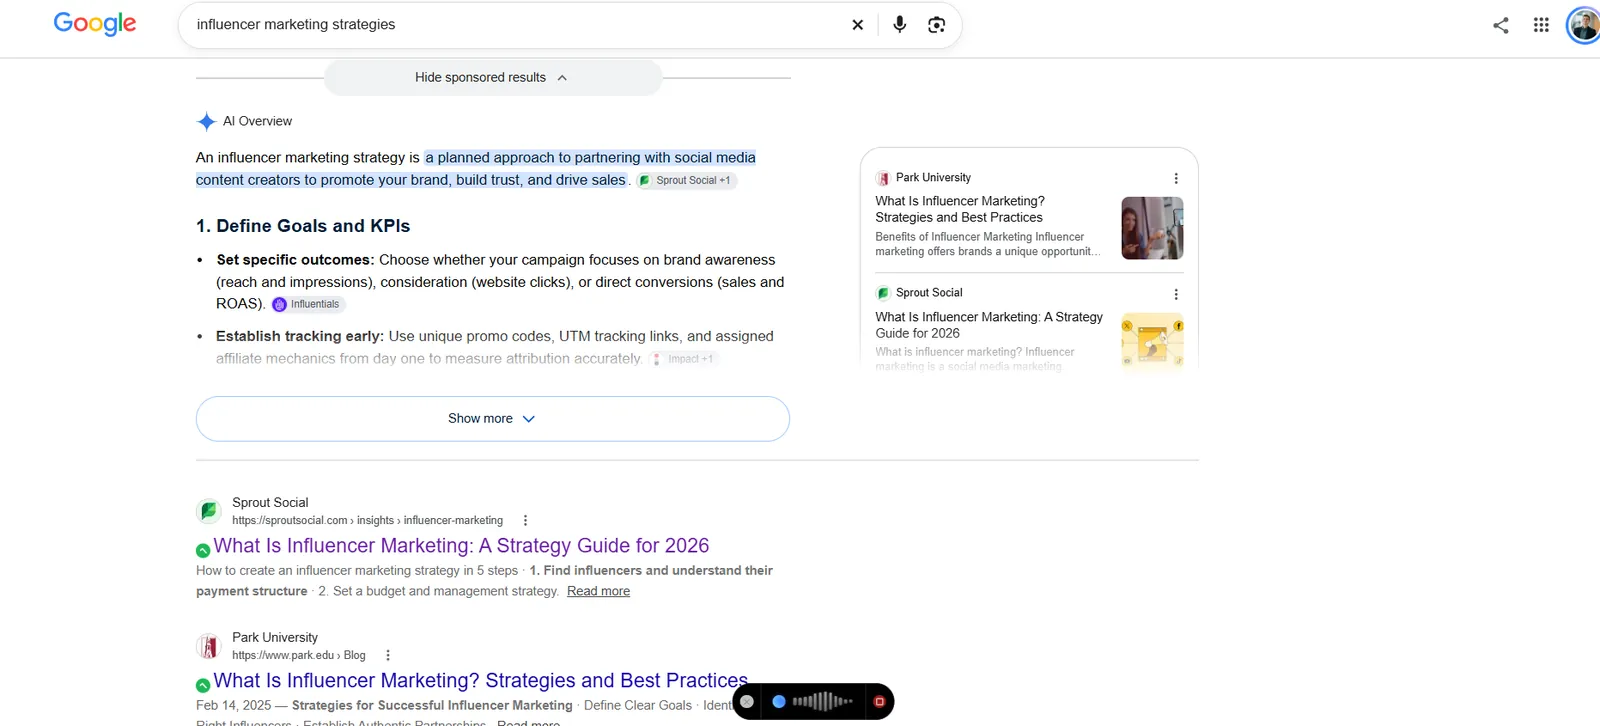Click Park University side card thumbnail image

tap(1152, 228)
